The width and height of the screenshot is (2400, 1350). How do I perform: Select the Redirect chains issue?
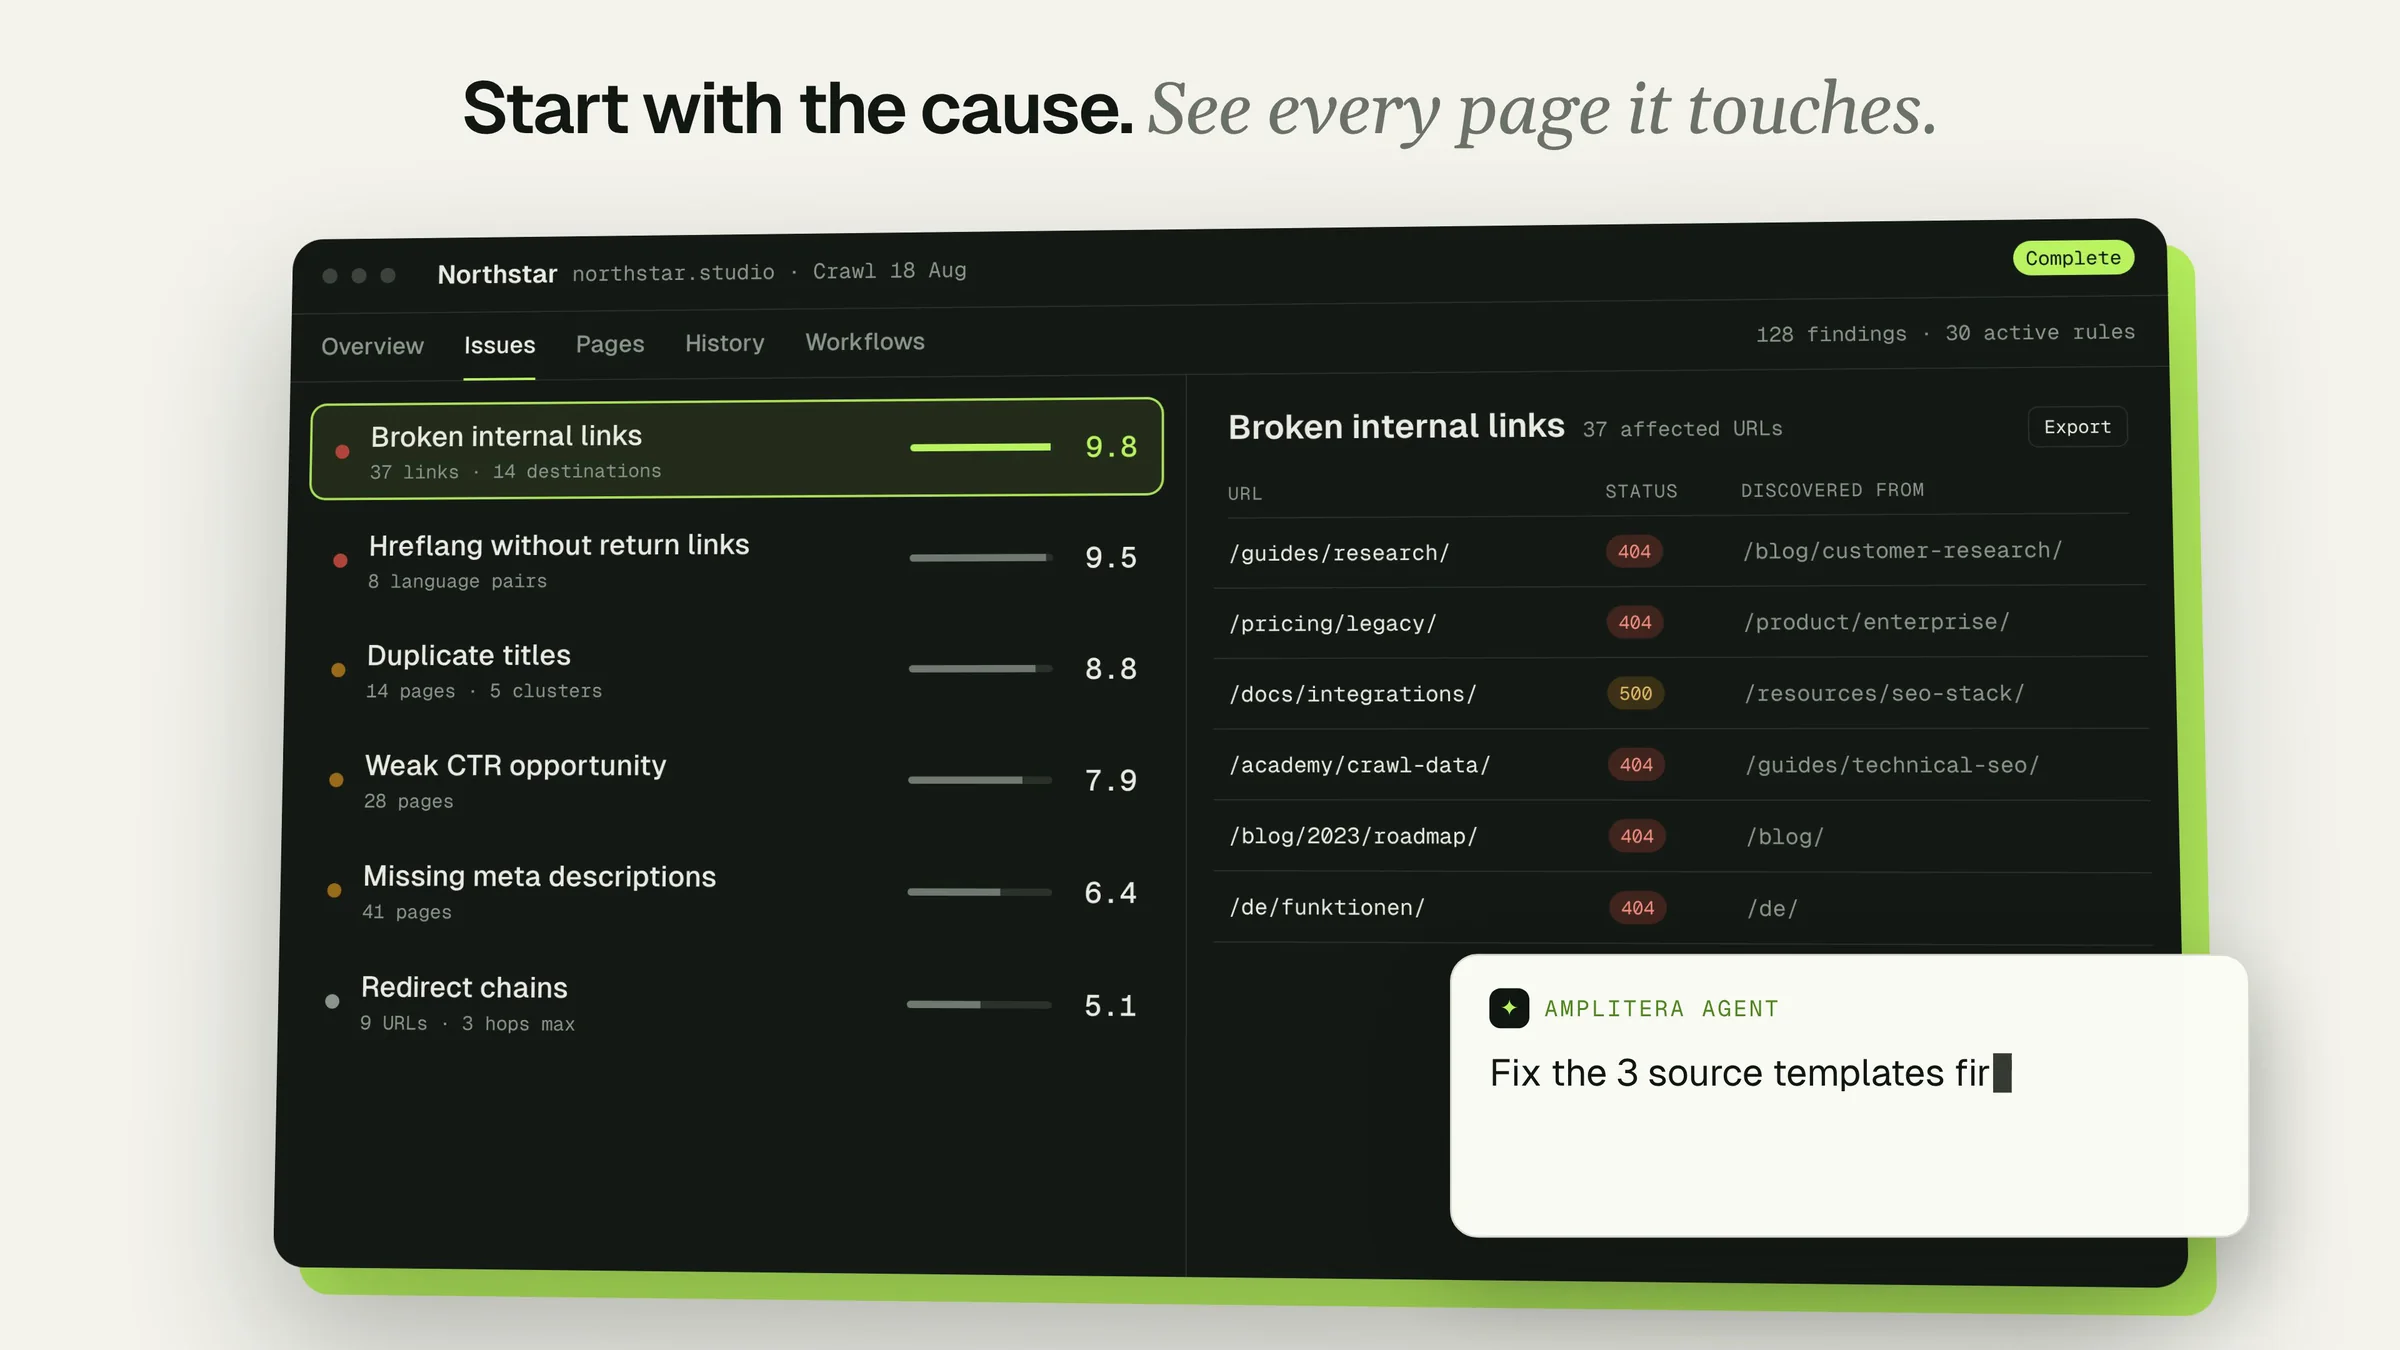(732, 1003)
